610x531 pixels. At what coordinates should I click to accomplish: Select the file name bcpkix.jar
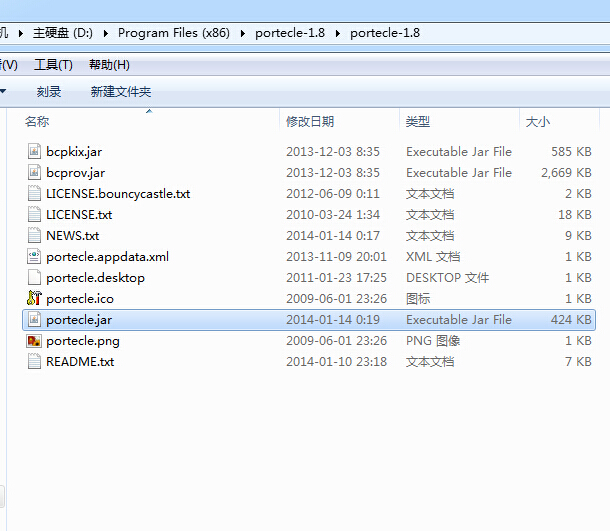(74, 152)
